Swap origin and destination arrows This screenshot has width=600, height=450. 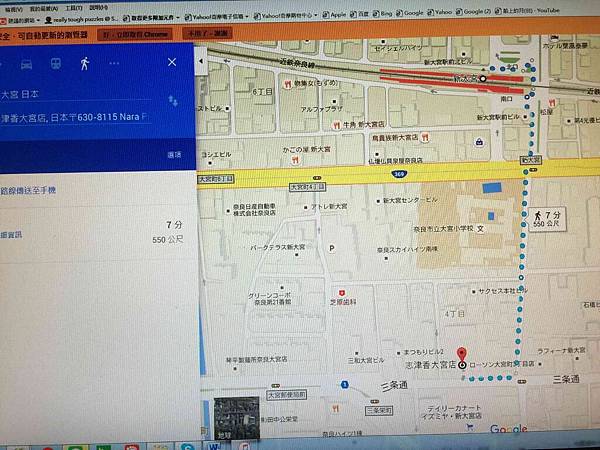pos(173,101)
